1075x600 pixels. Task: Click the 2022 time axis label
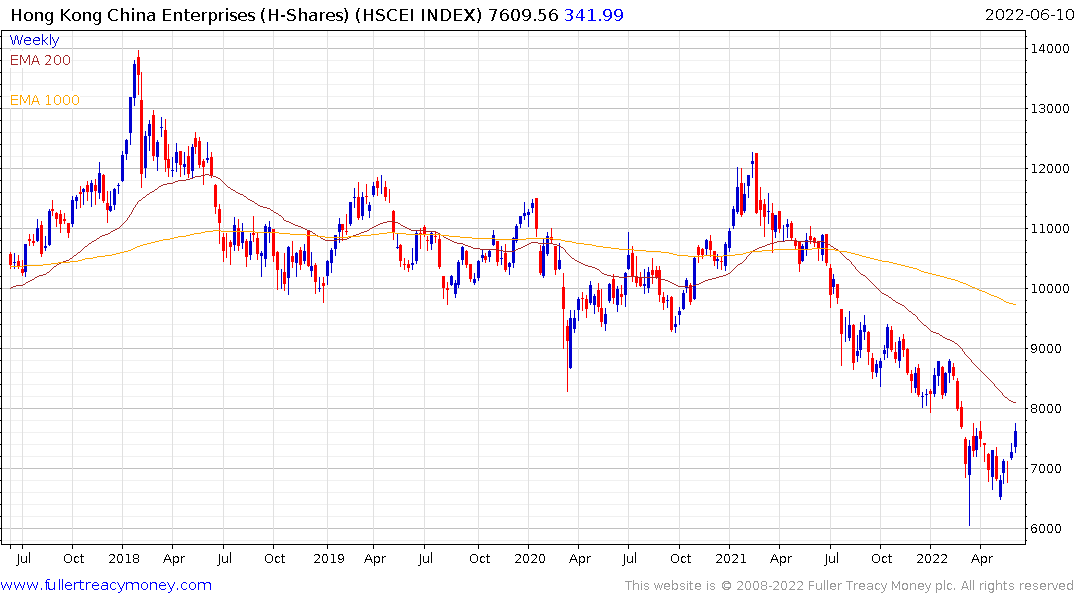point(932,558)
